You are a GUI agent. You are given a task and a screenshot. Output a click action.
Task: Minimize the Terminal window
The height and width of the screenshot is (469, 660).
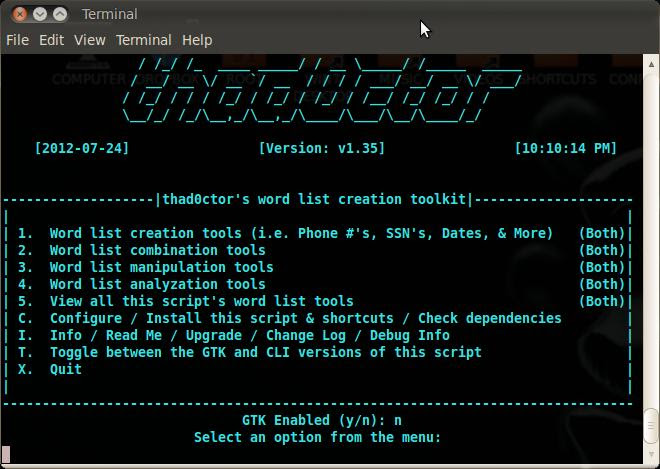(x=40, y=14)
